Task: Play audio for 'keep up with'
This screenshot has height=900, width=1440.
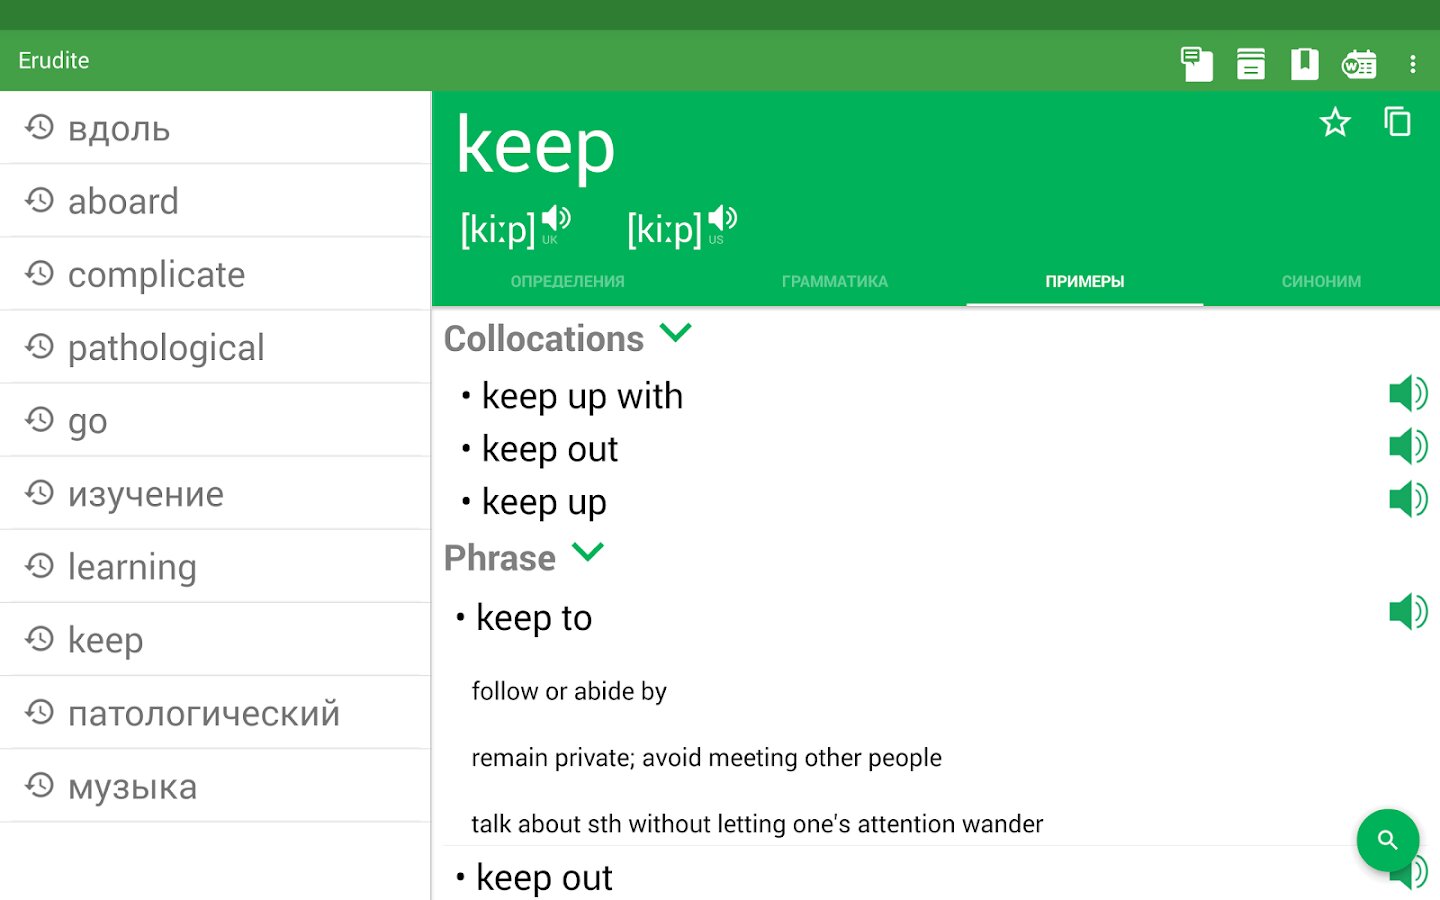Action: (x=1408, y=394)
